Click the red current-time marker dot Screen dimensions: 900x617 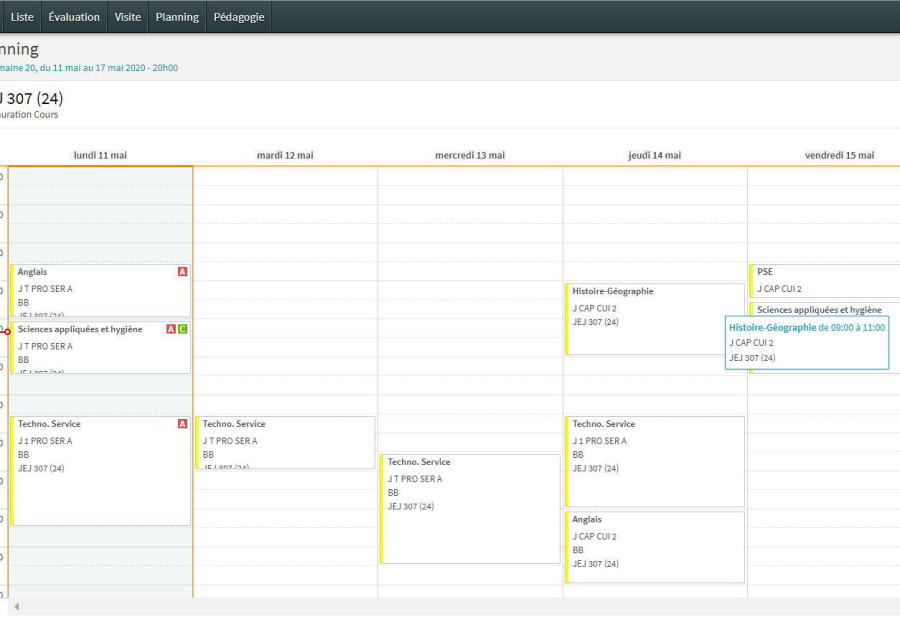pyautogui.click(x=7, y=331)
